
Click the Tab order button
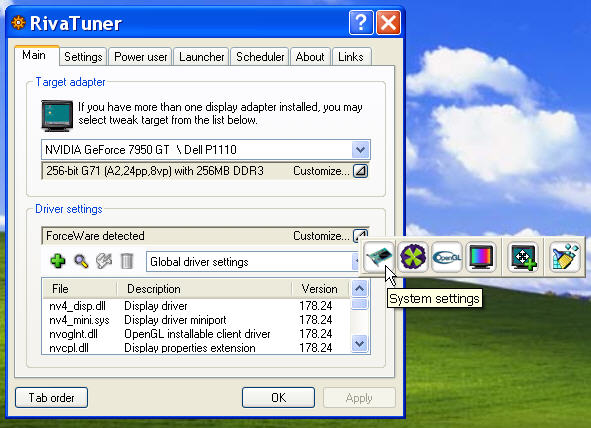point(52,398)
